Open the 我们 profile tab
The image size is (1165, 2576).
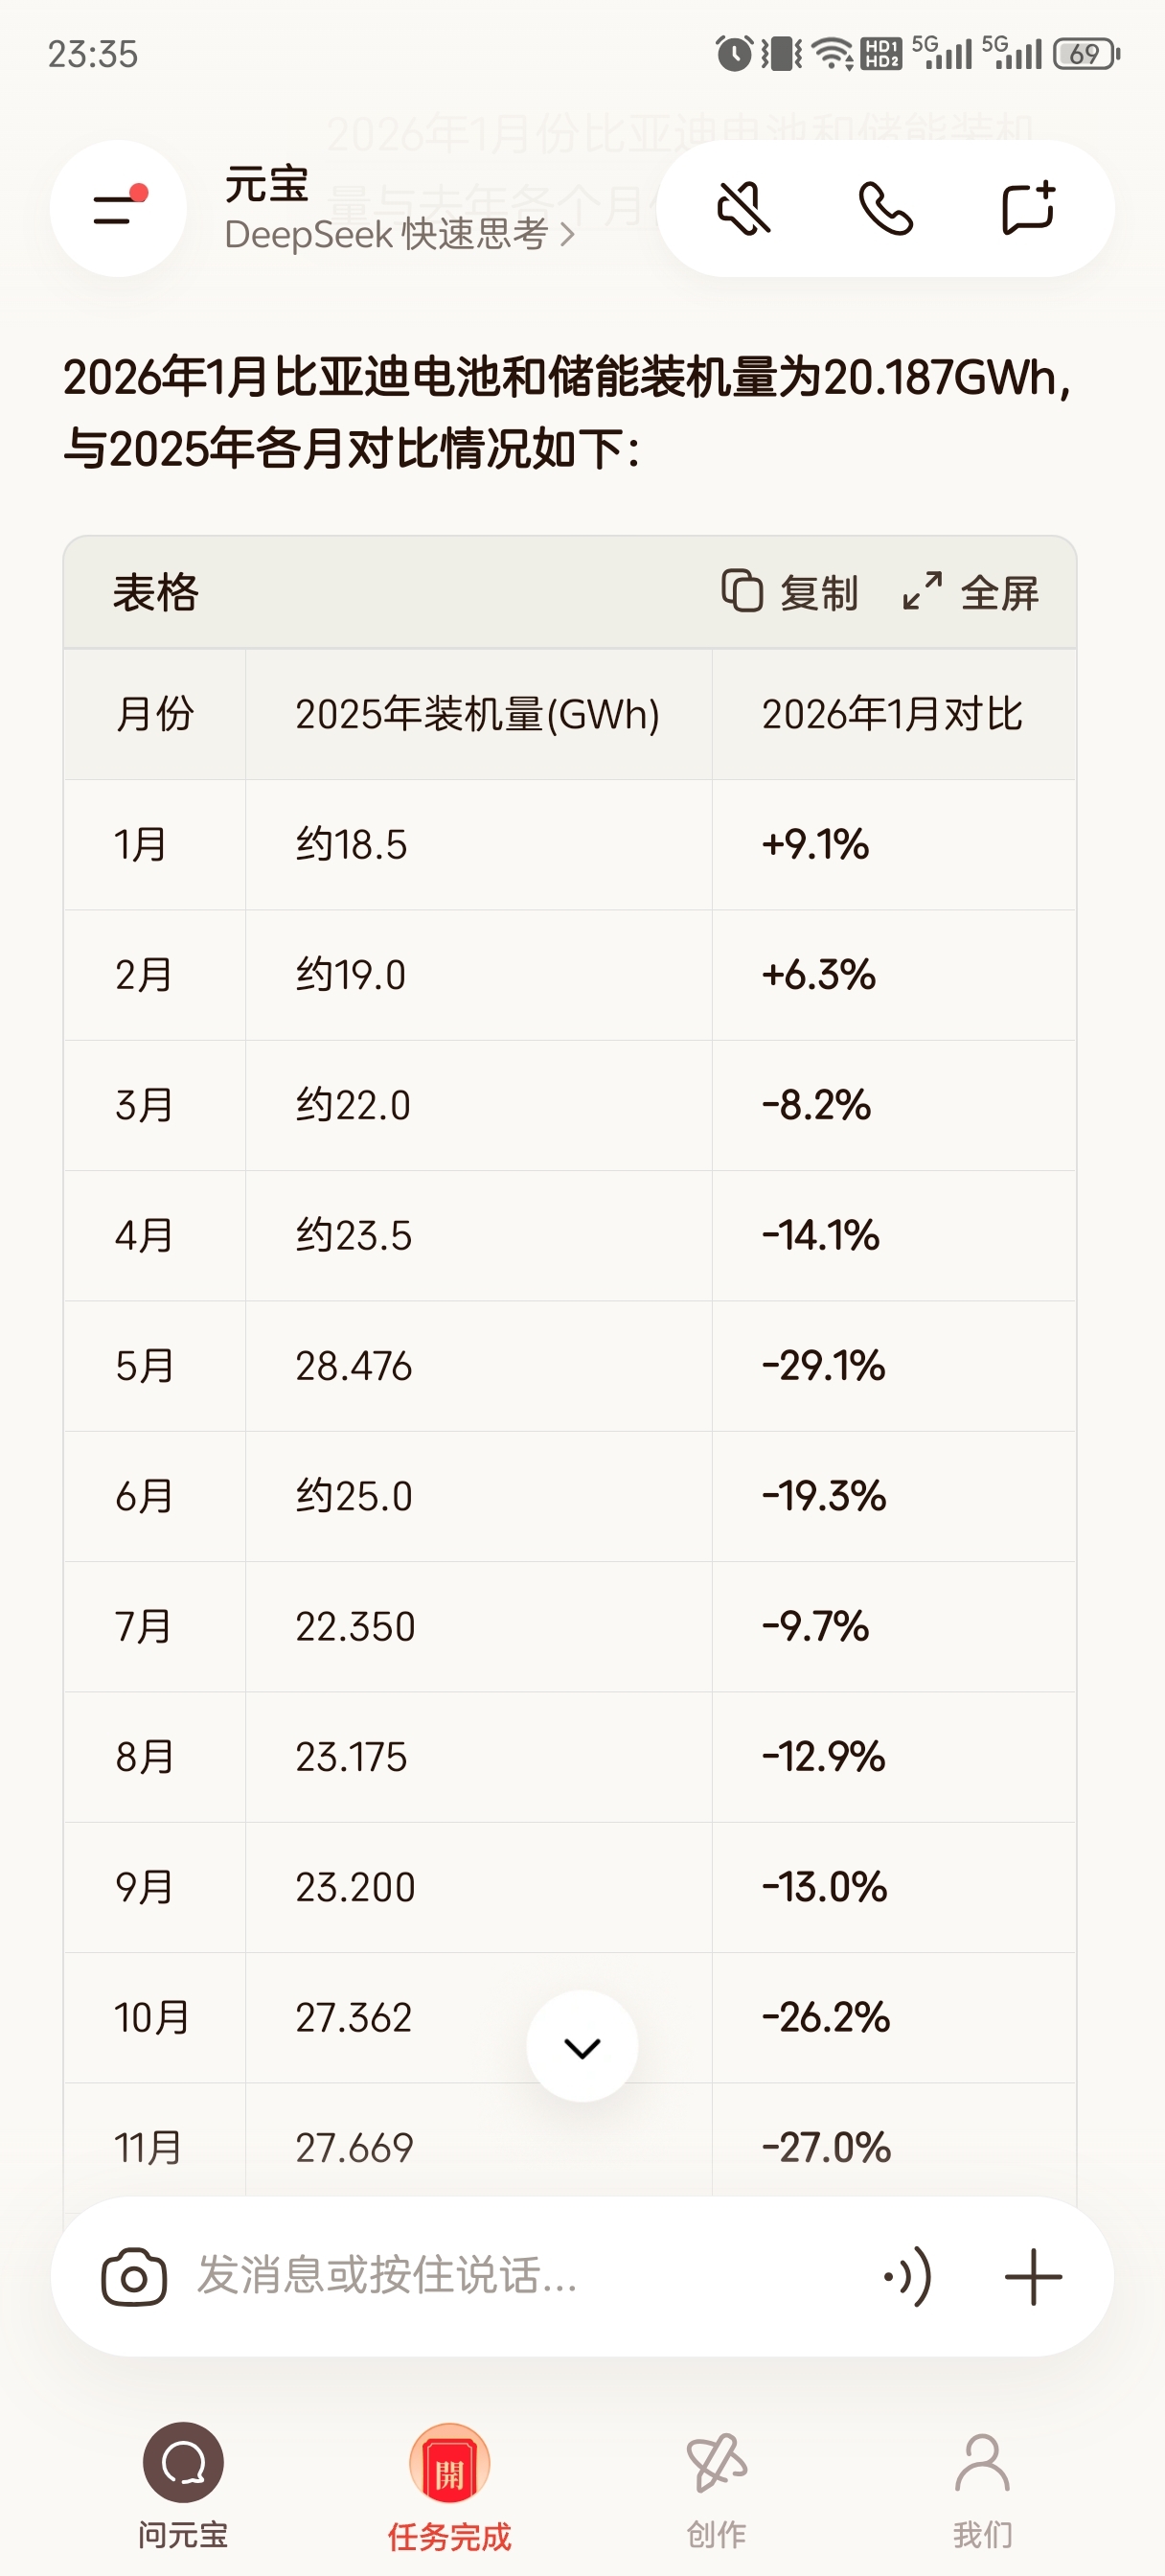point(982,2485)
